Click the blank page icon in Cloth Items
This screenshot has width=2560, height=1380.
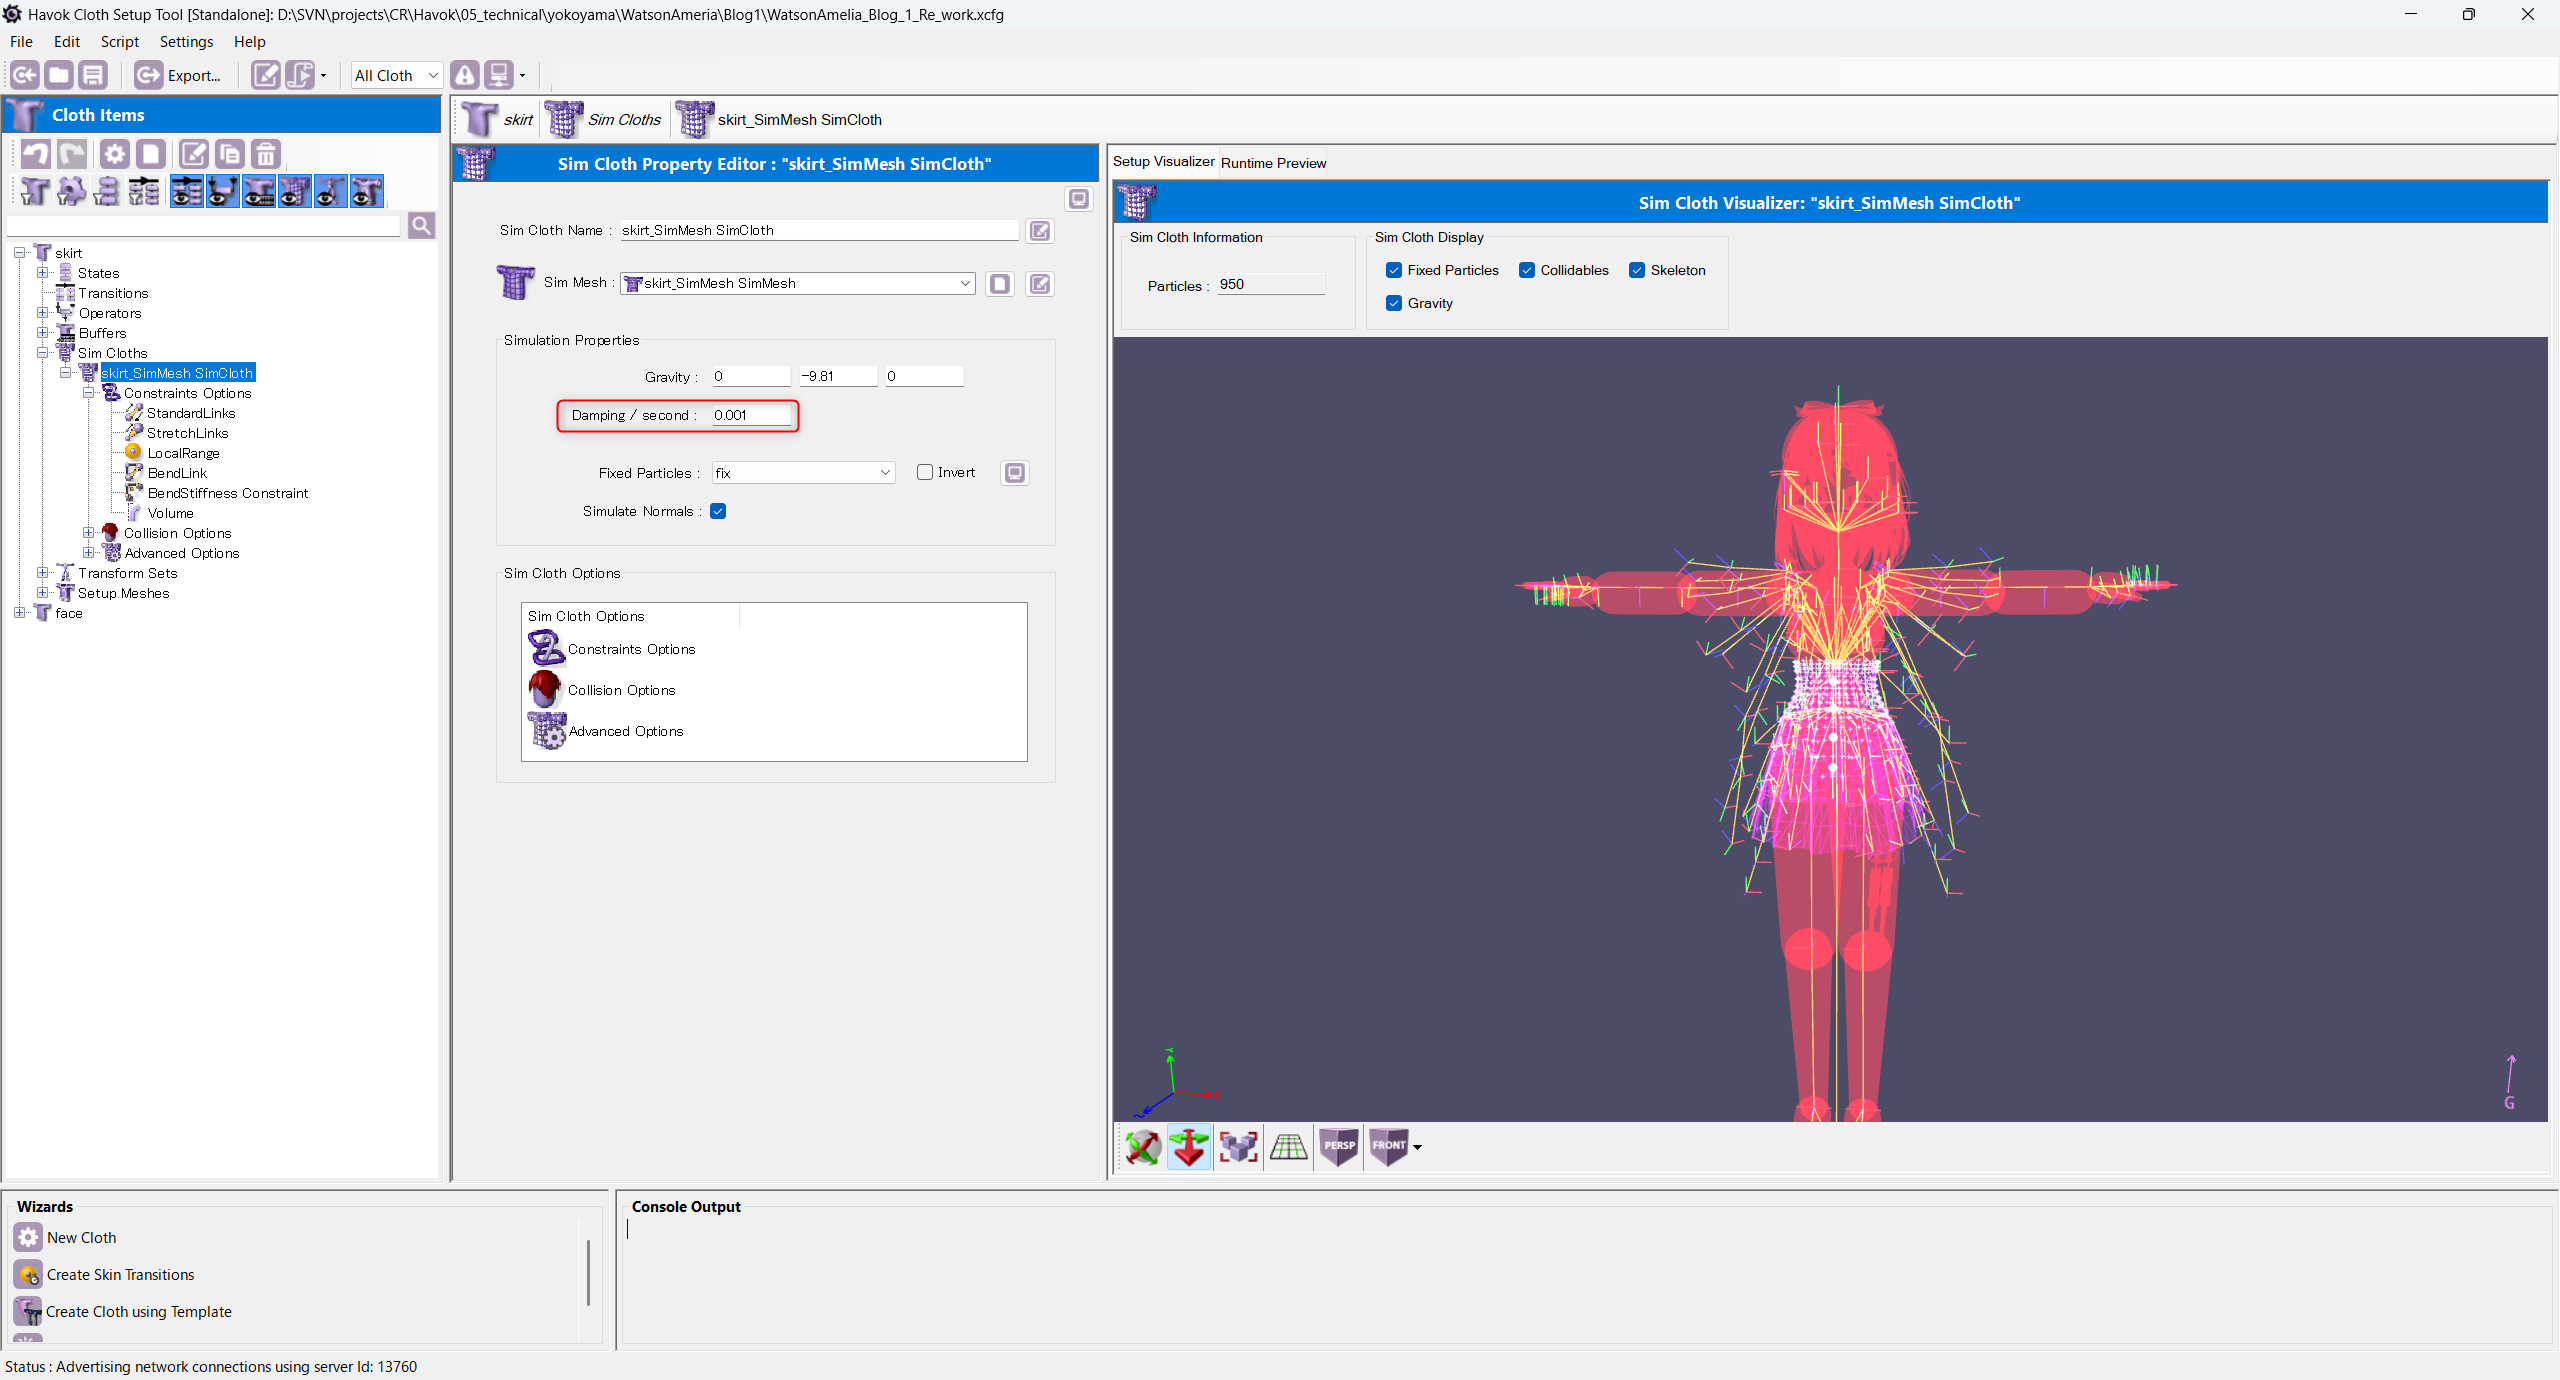(x=151, y=154)
